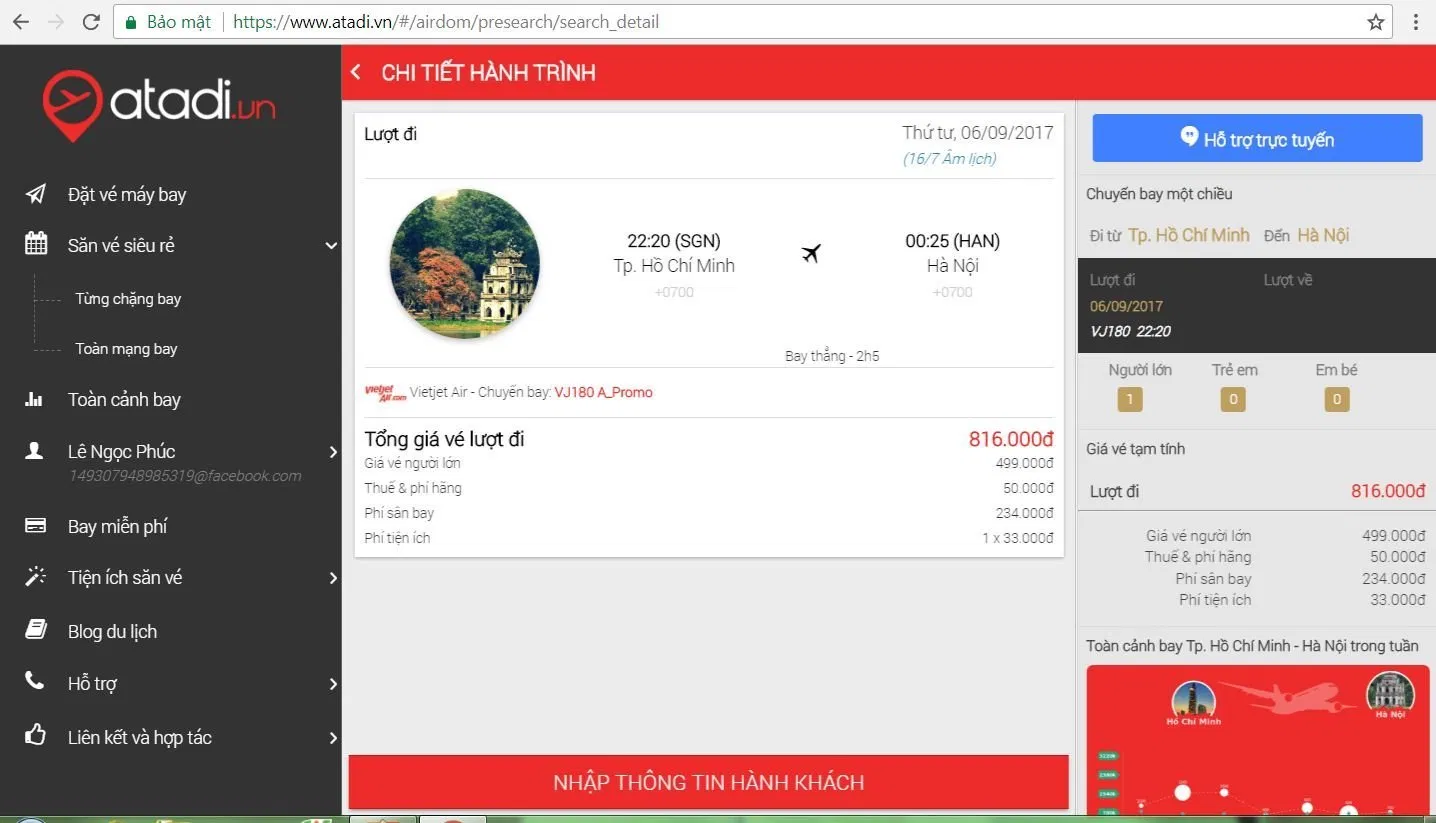Click the Hỗ trợ phone icon

(x=36, y=683)
